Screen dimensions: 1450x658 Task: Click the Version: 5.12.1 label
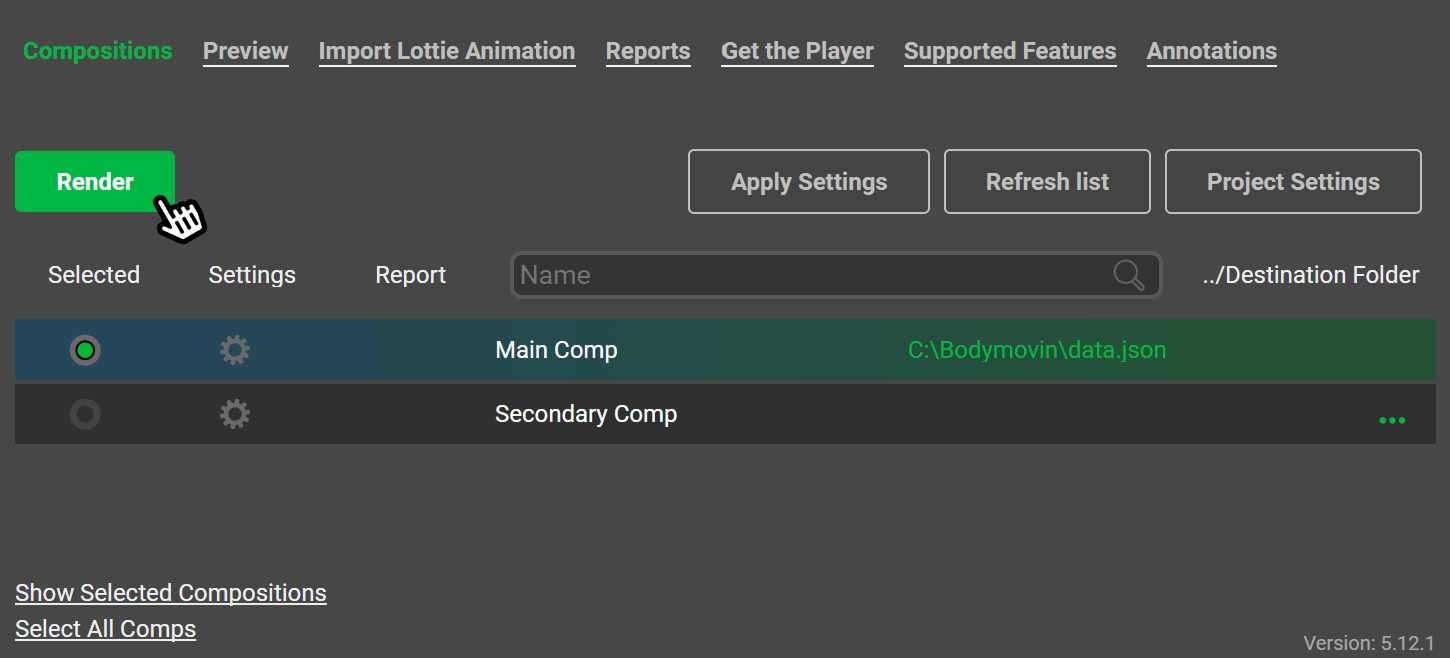pos(1369,642)
